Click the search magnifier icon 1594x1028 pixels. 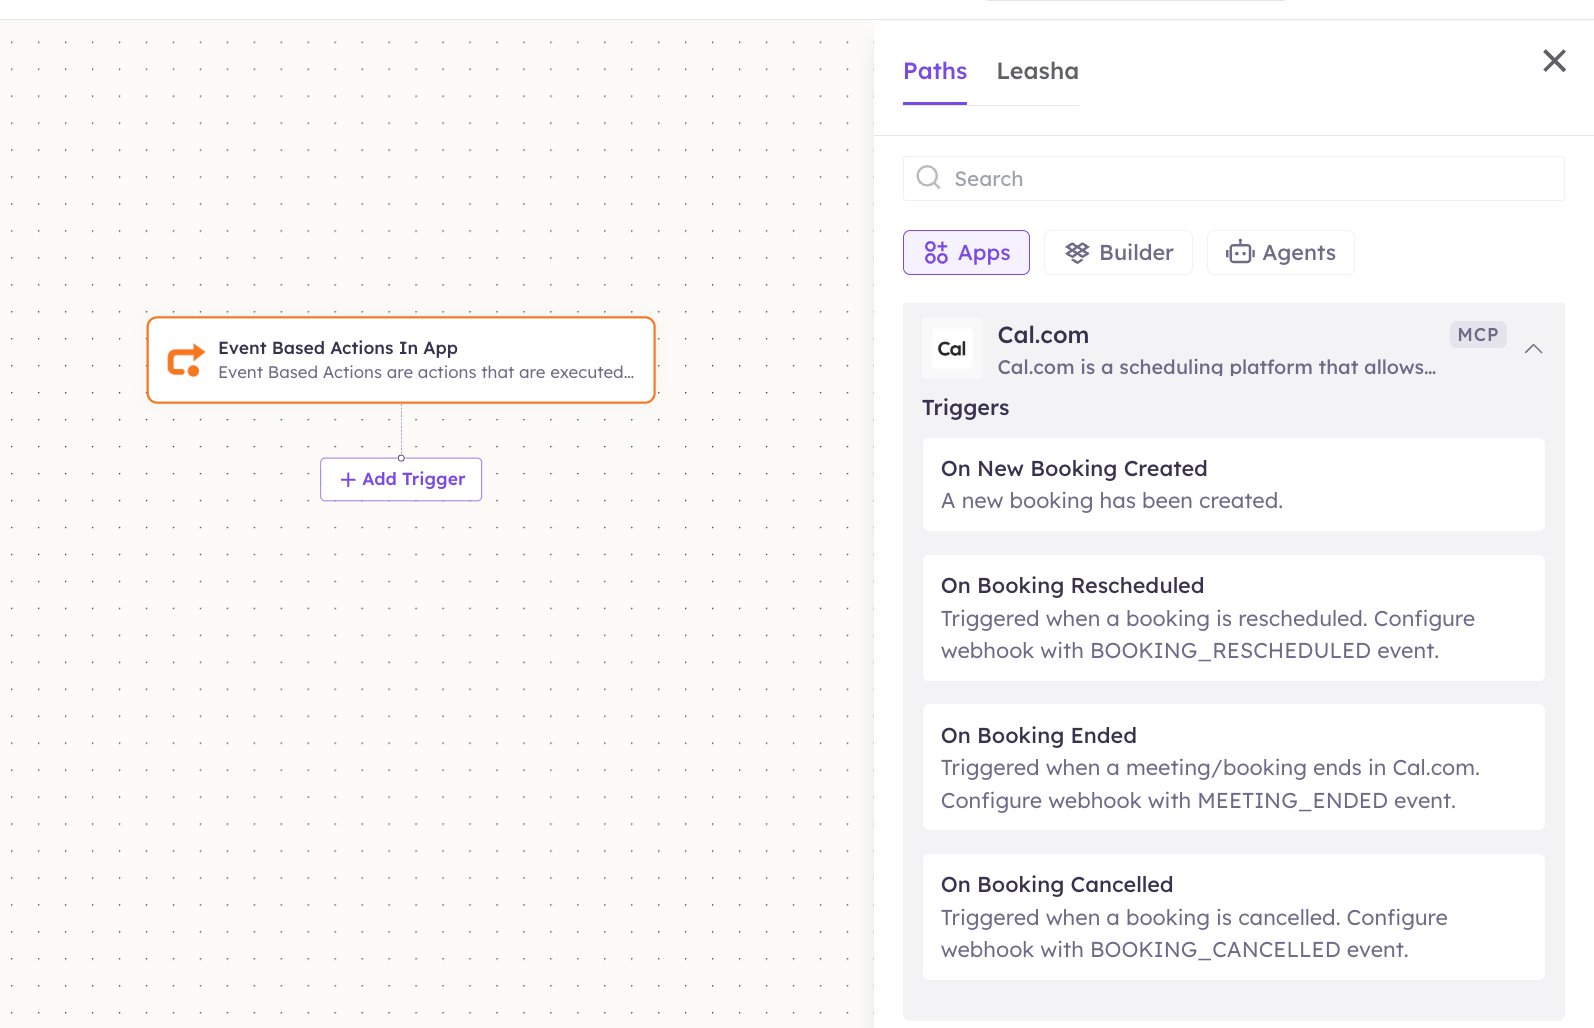point(929,178)
